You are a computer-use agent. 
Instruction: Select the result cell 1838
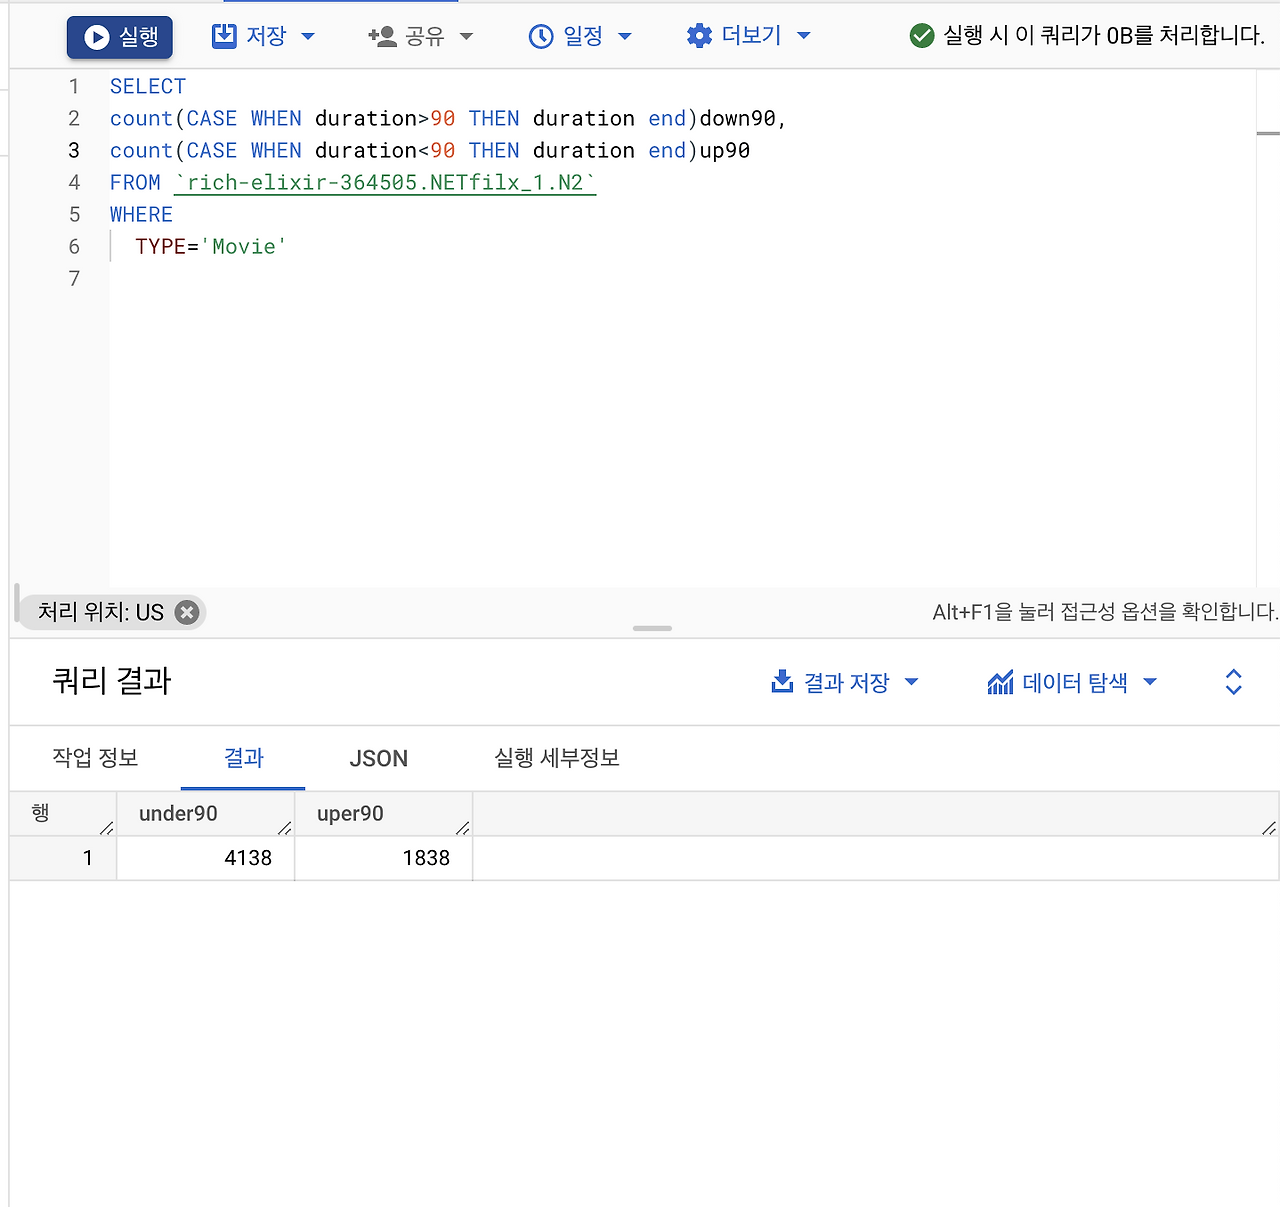tap(384, 858)
